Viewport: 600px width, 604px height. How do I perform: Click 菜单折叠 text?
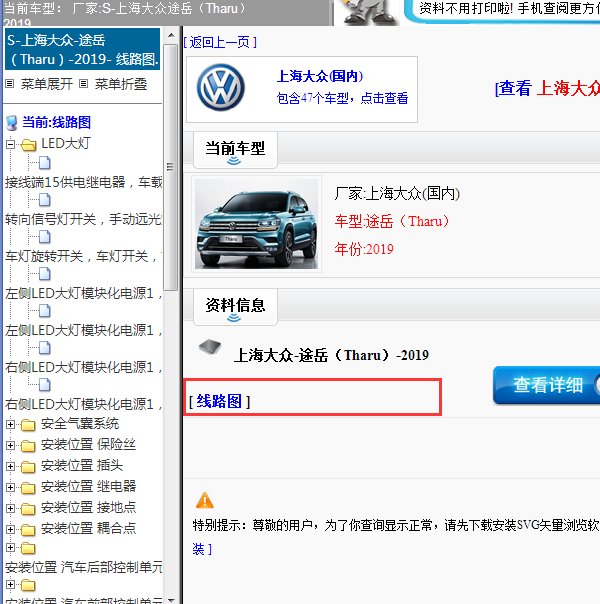[x=121, y=84]
